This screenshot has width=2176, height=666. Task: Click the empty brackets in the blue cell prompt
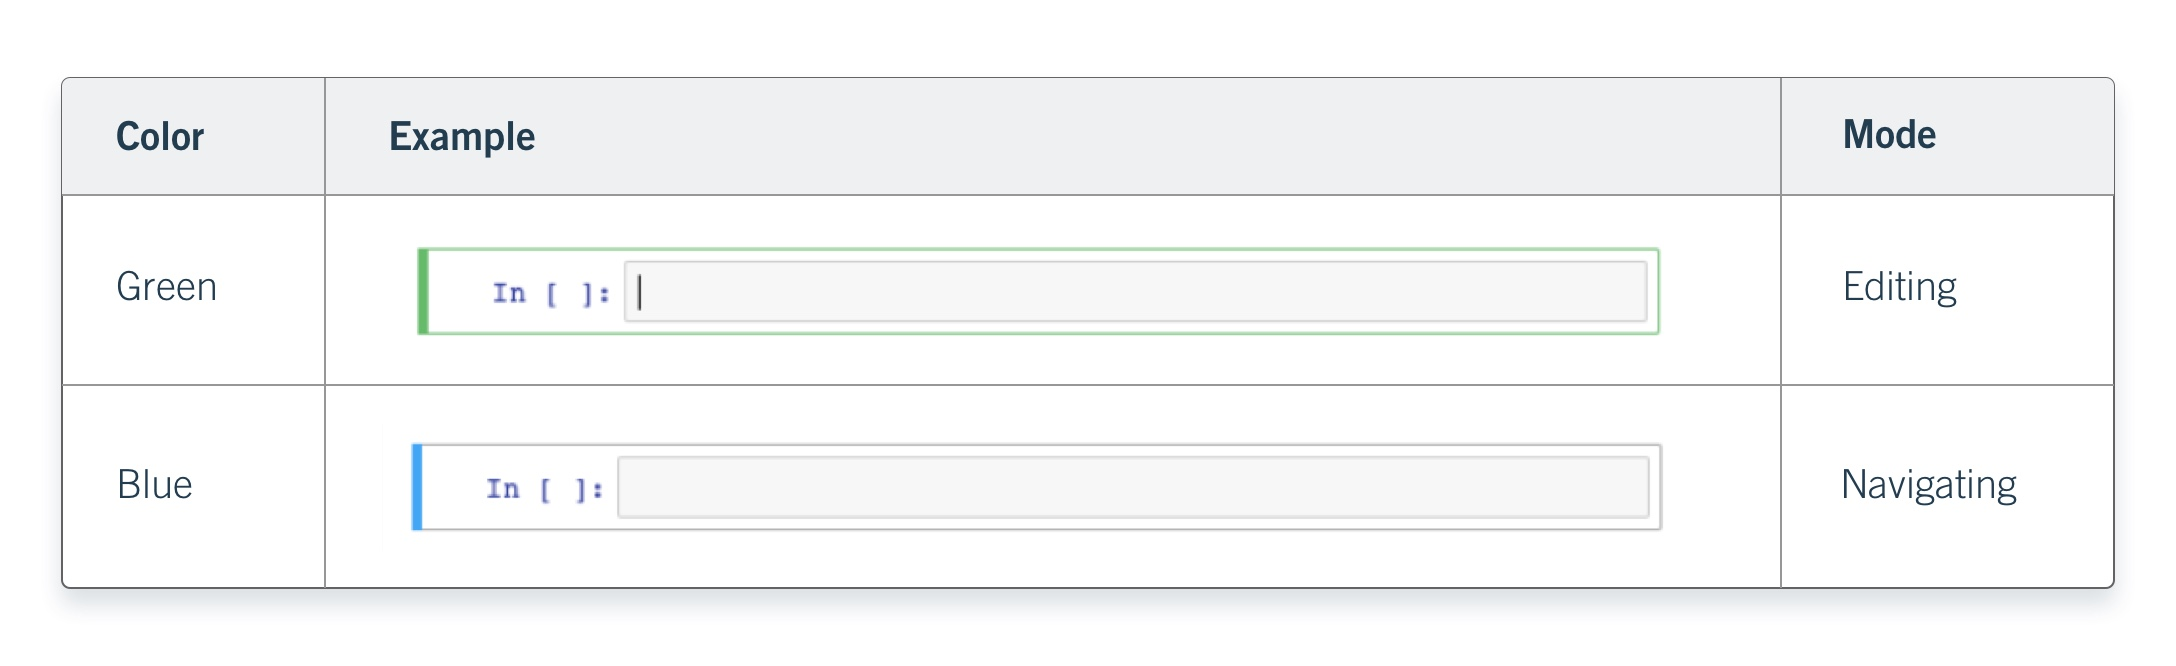[560, 490]
